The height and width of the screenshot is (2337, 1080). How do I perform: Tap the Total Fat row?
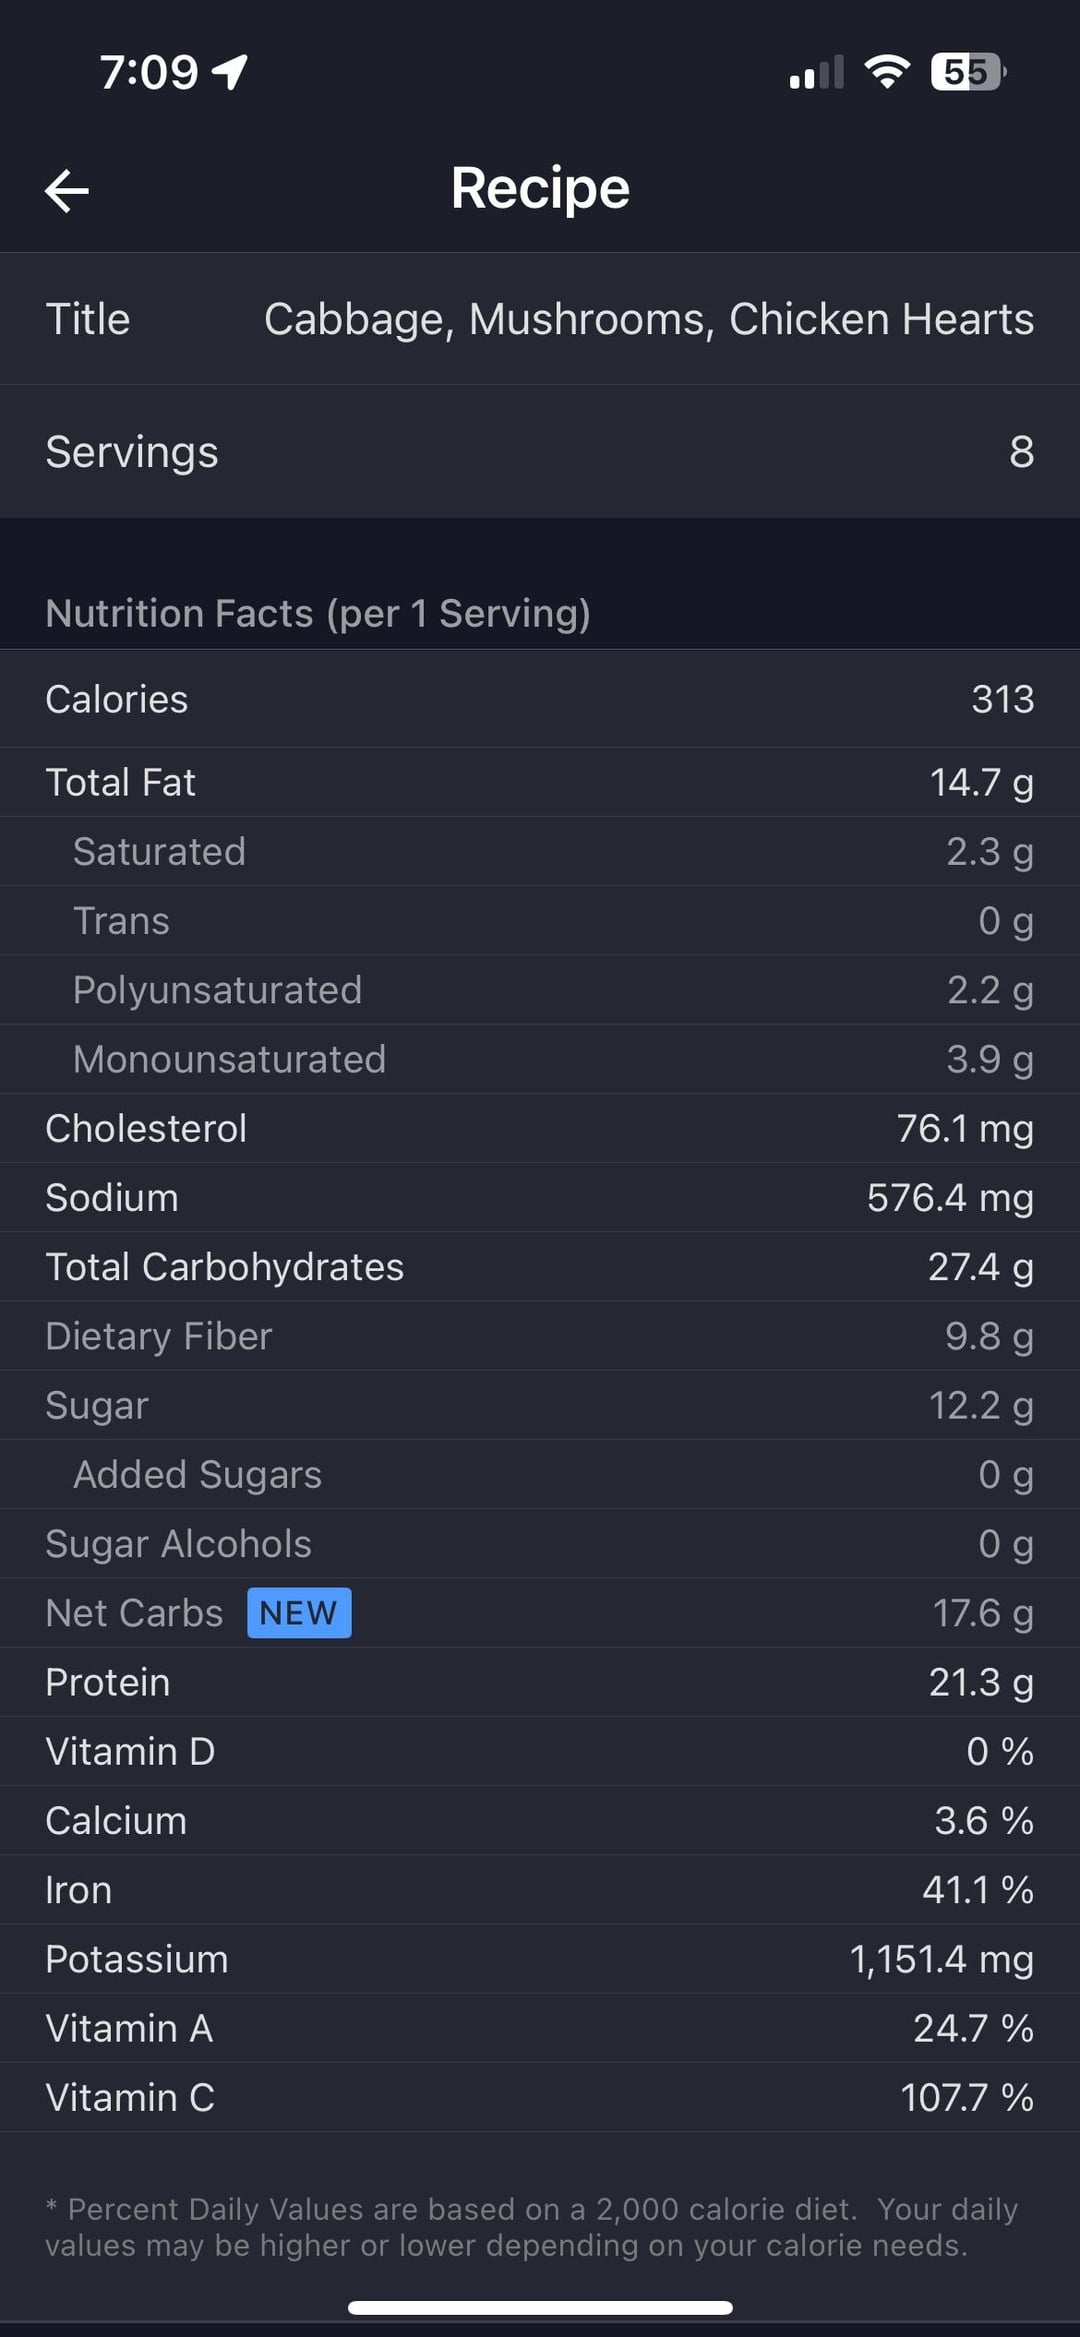coord(540,782)
